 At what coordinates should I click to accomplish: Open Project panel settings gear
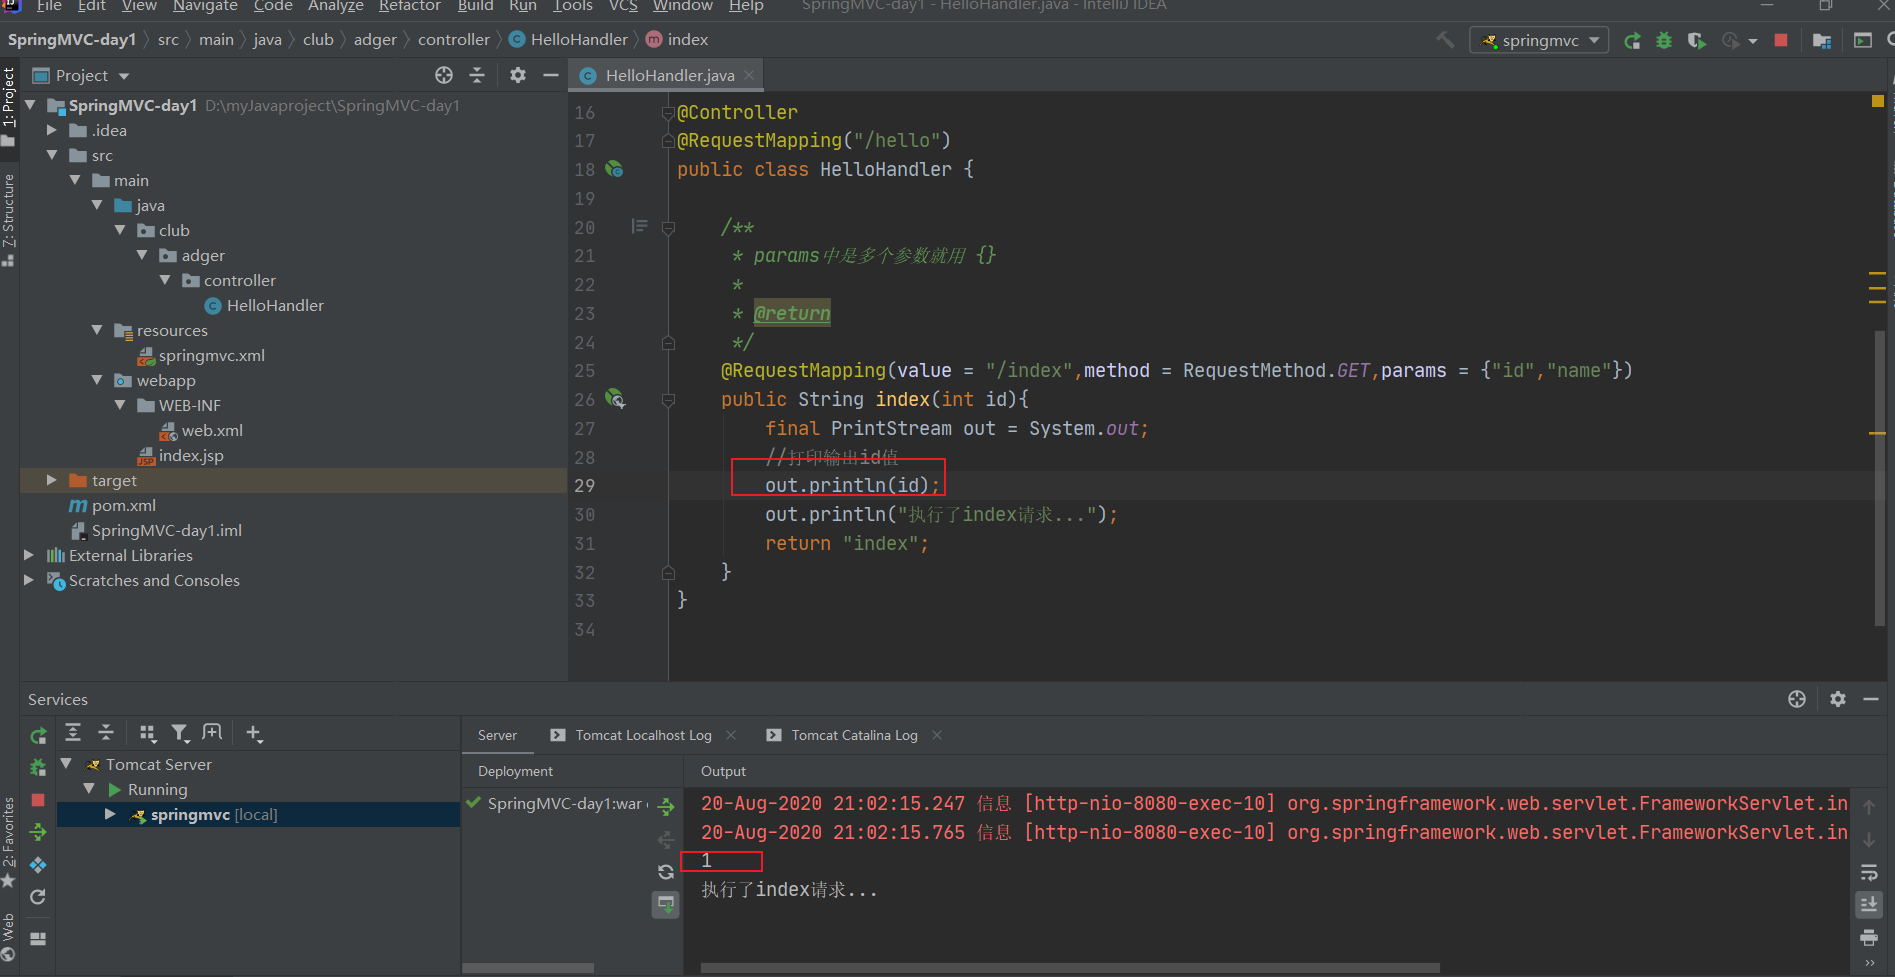(x=518, y=75)
